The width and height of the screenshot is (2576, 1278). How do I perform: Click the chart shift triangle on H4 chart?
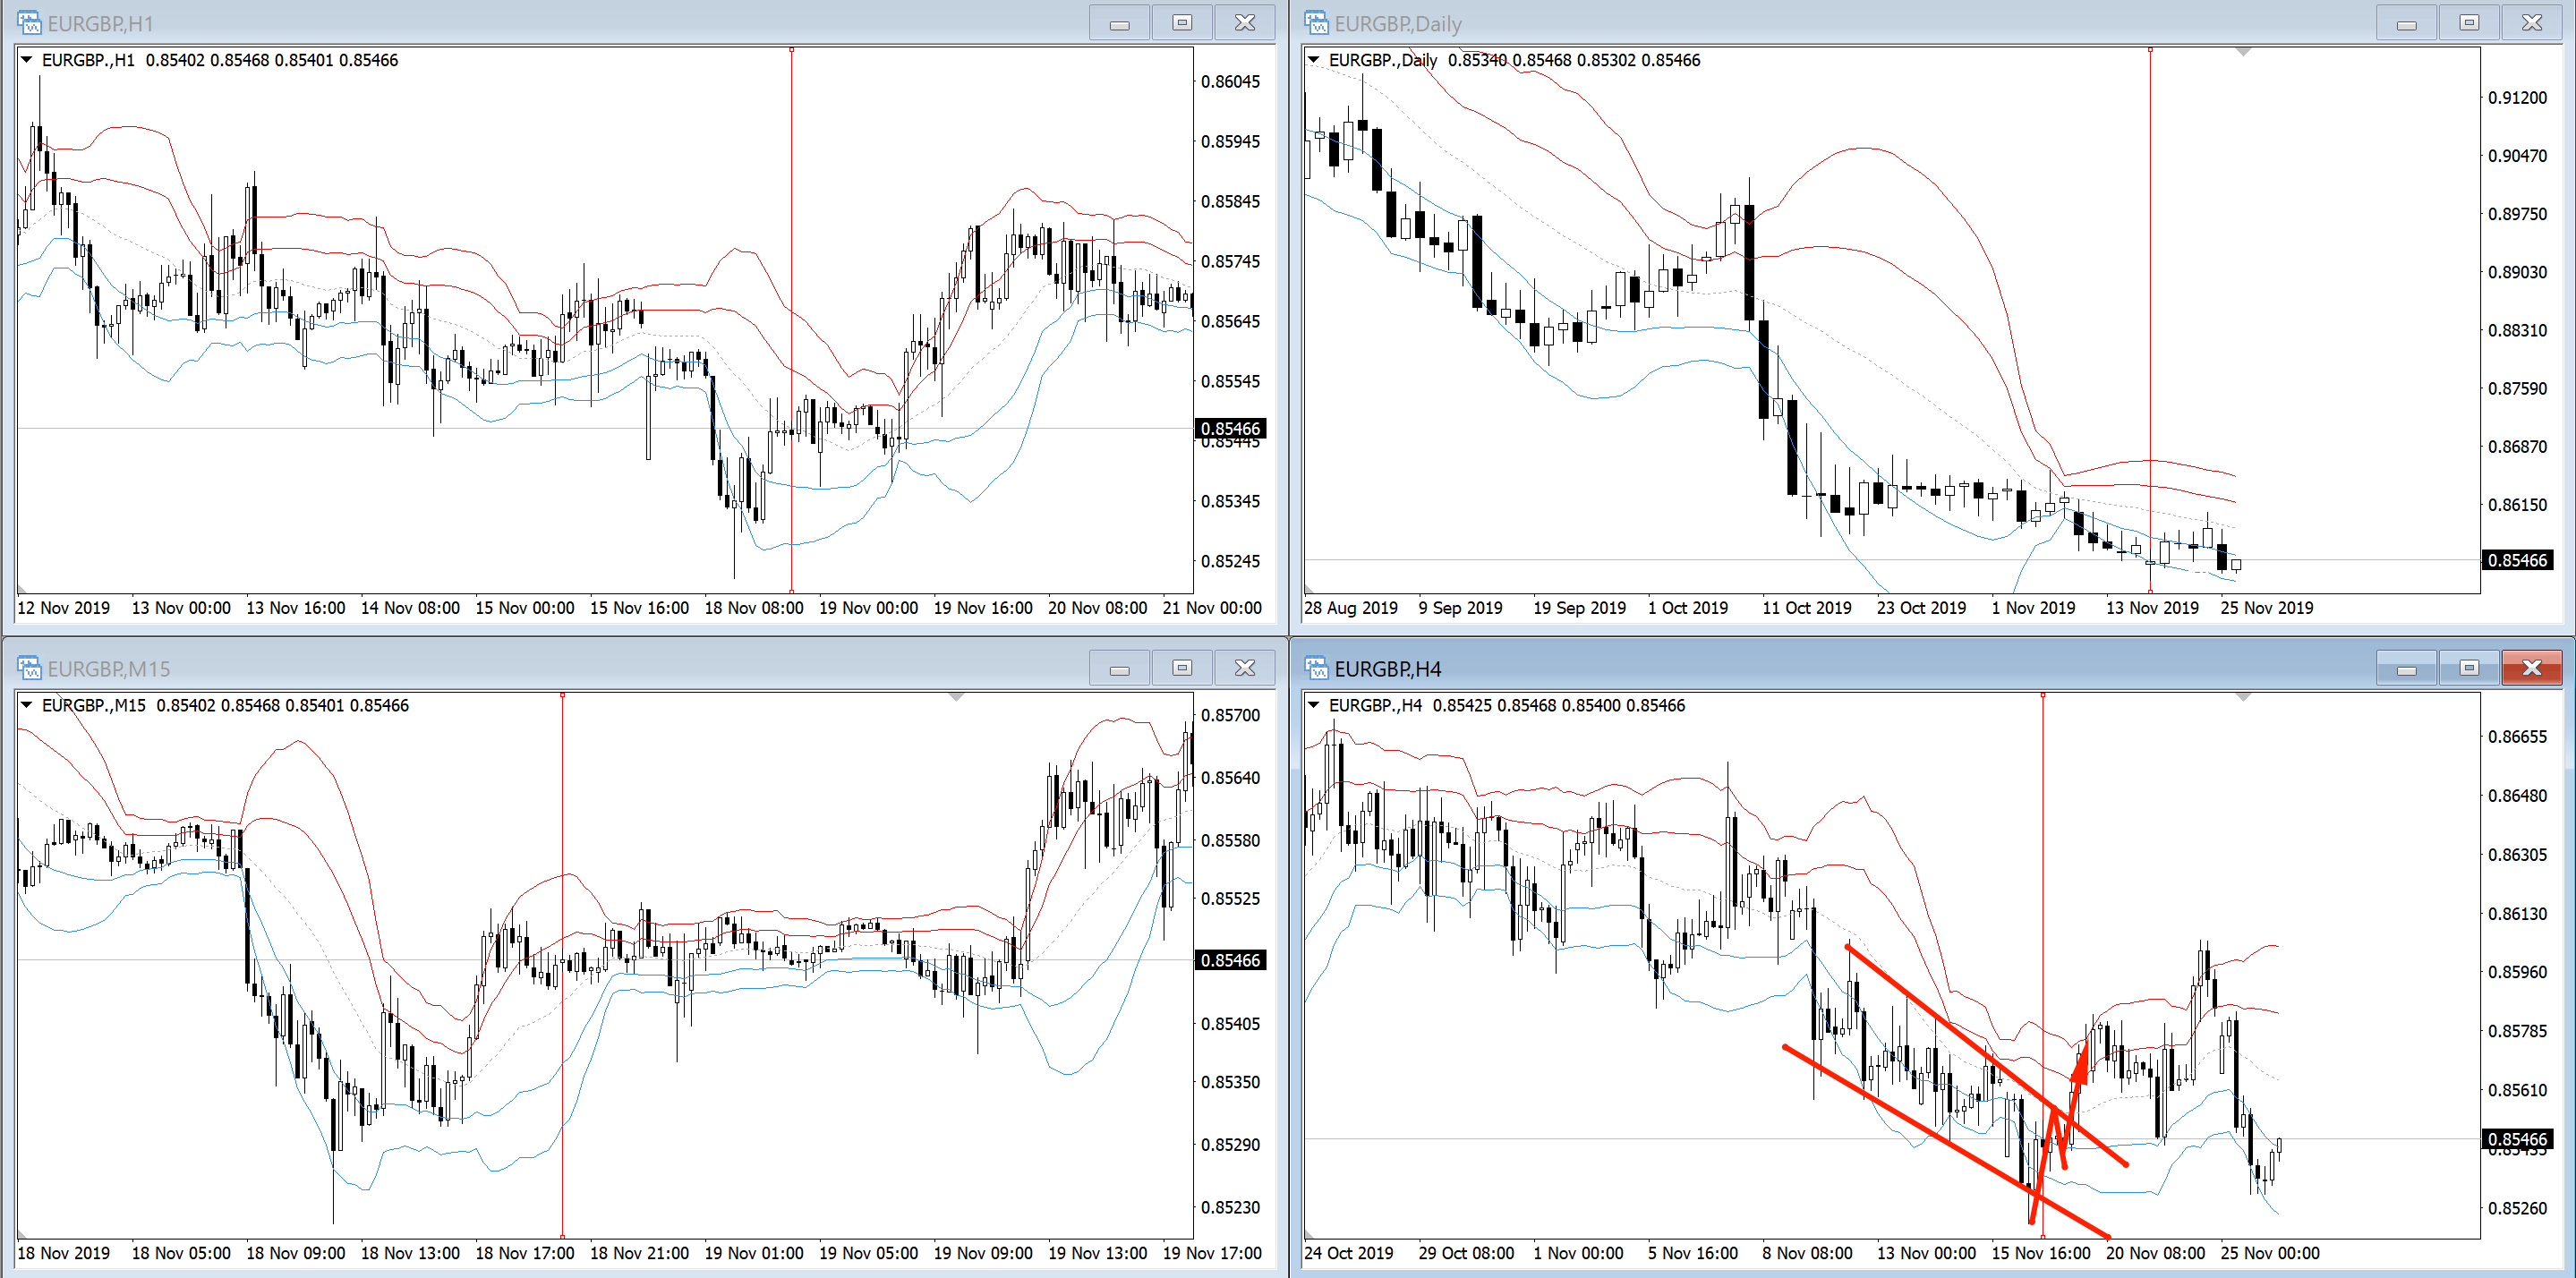click(x=2243, y=697)
